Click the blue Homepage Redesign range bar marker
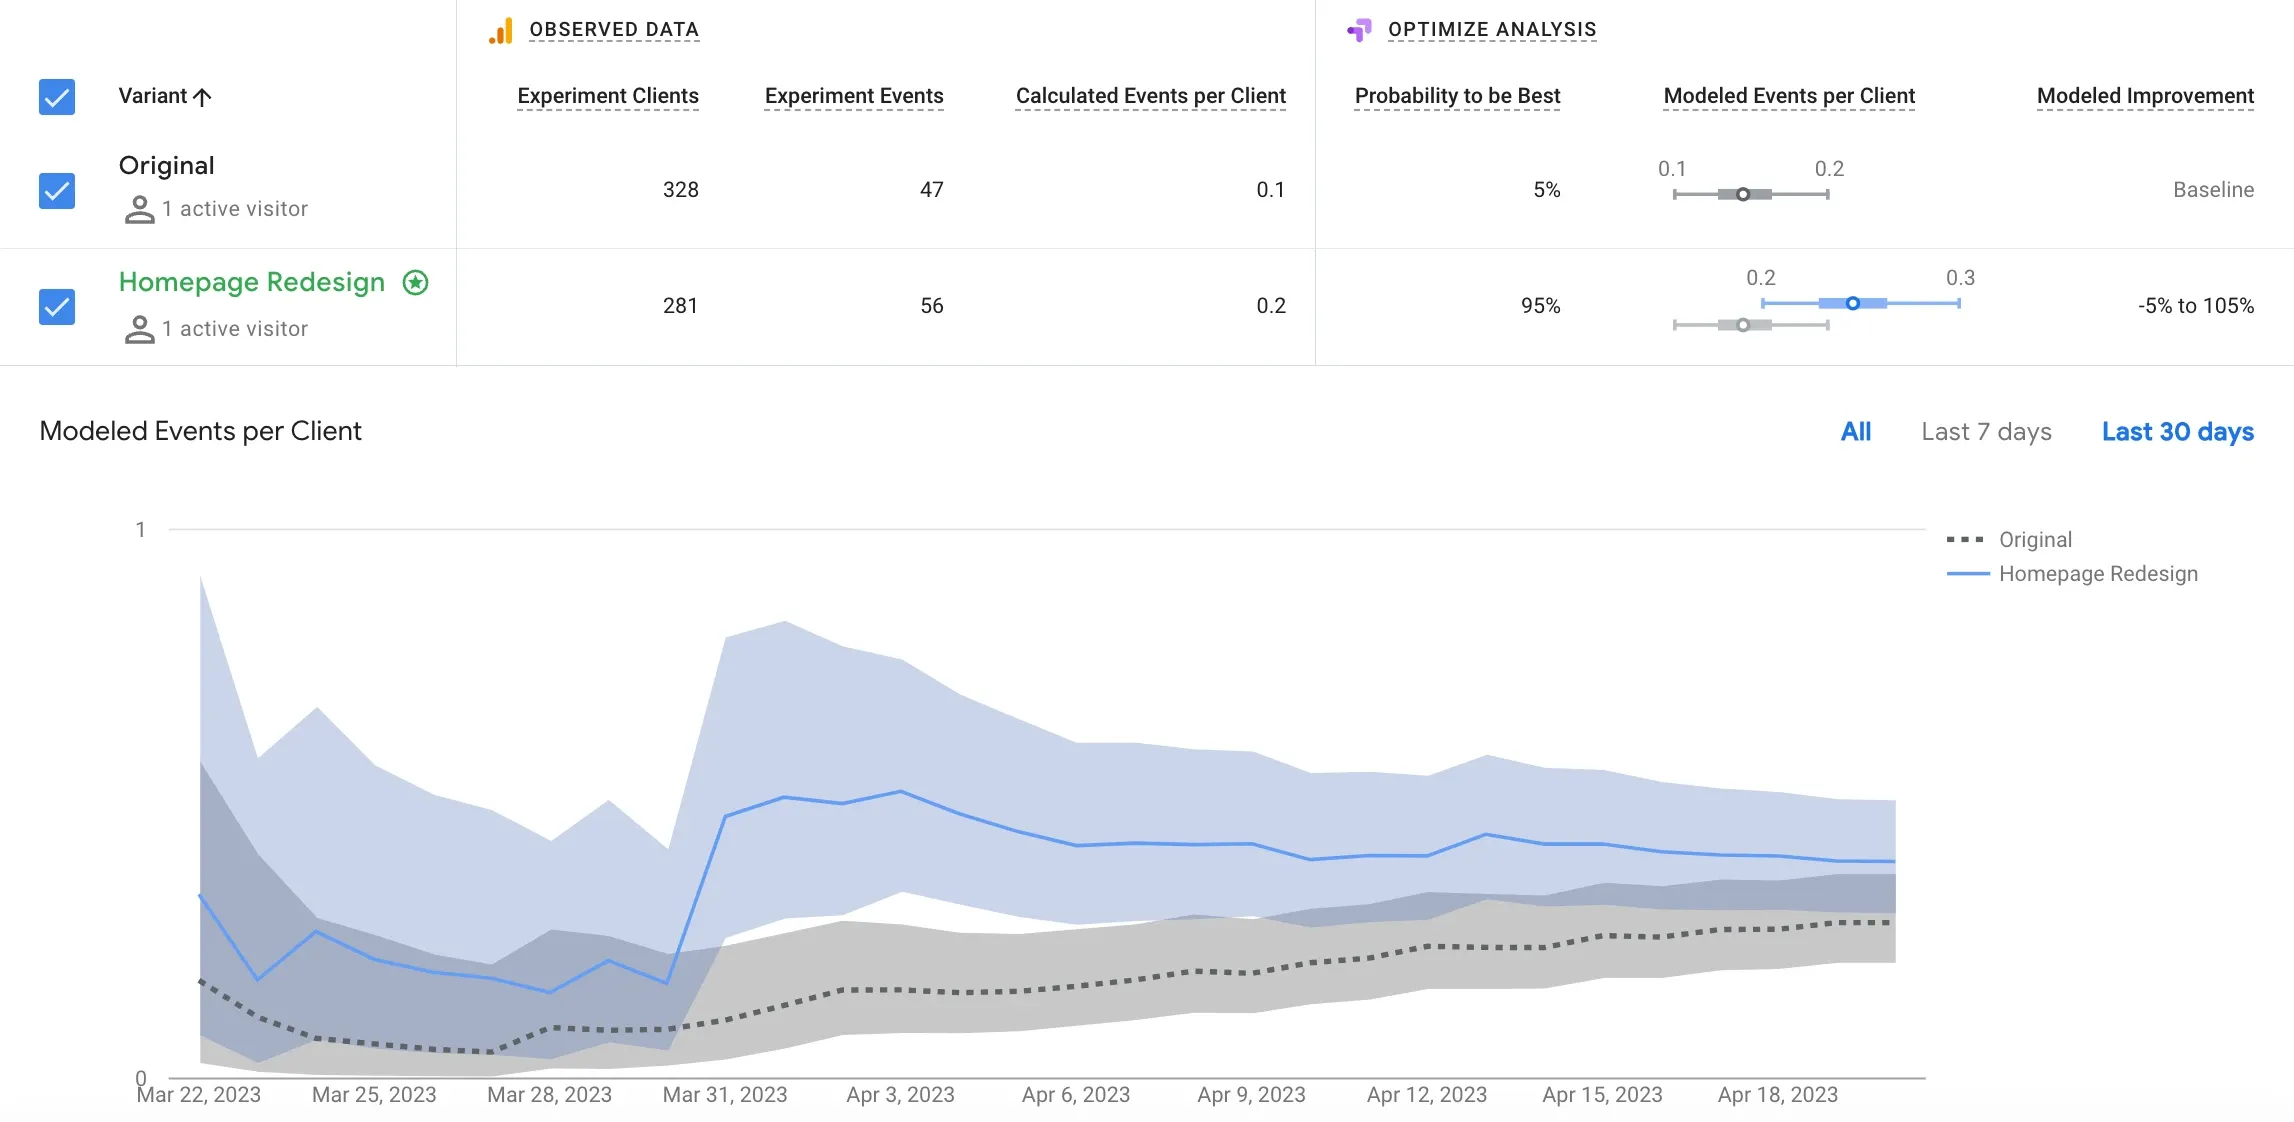This screenshot has height=1122, width=2294. coord(1852,303)
